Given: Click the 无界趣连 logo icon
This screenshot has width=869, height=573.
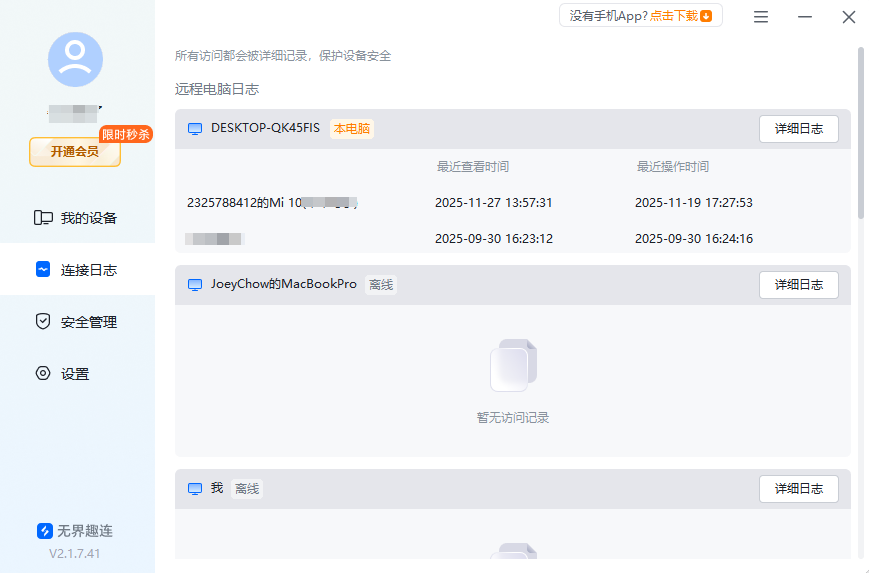Looking at the screenshot, I should tap(45, 531).
